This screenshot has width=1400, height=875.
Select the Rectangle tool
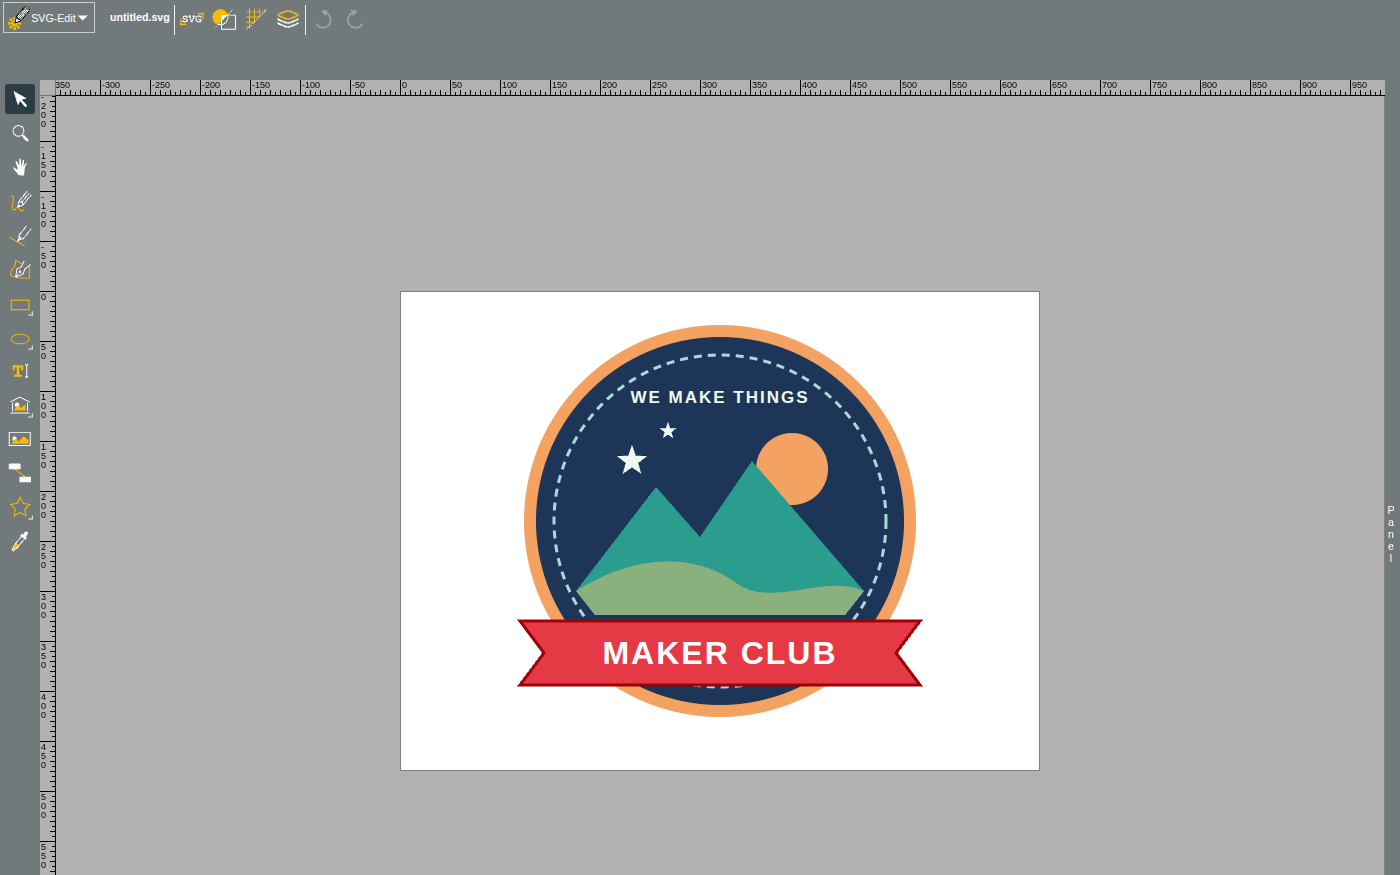20,303
